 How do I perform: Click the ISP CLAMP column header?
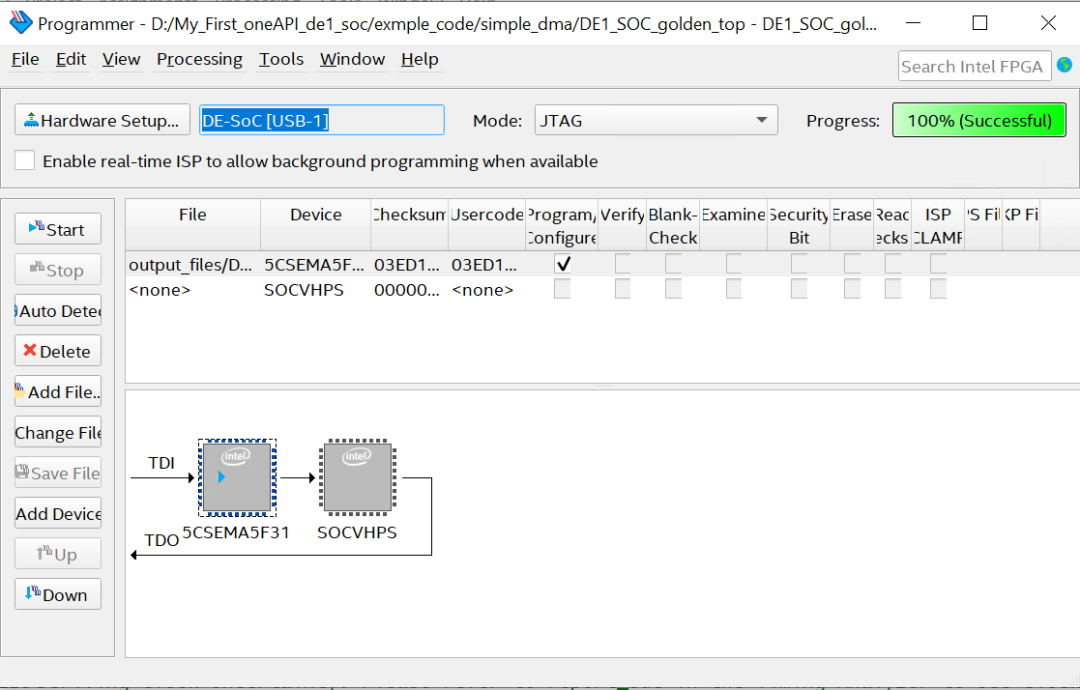click(938, 225)
